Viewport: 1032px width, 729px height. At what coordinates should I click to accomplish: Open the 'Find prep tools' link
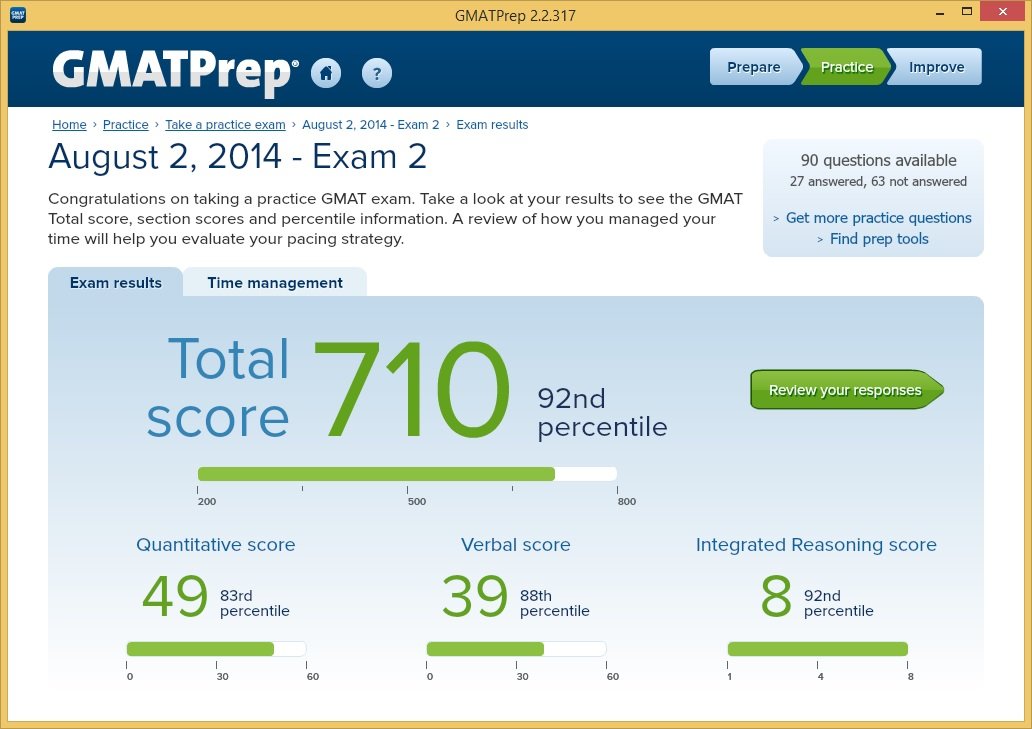pos(879,239)
